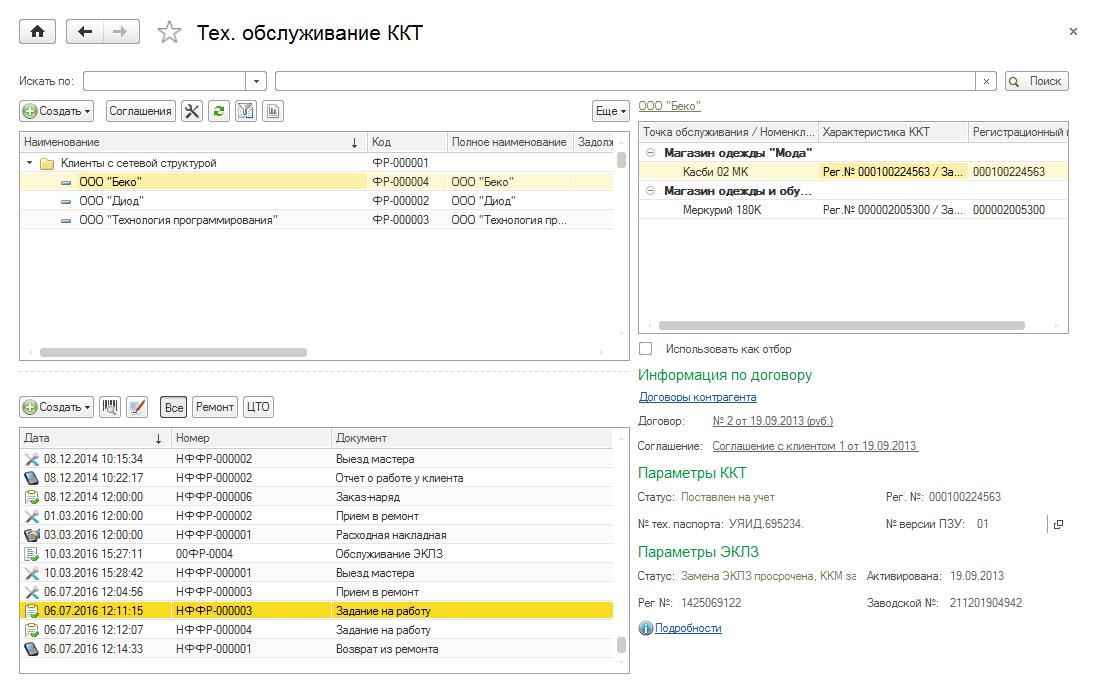Collapse the 'Магазин одежды "Мода"' group

coord(650,153)
